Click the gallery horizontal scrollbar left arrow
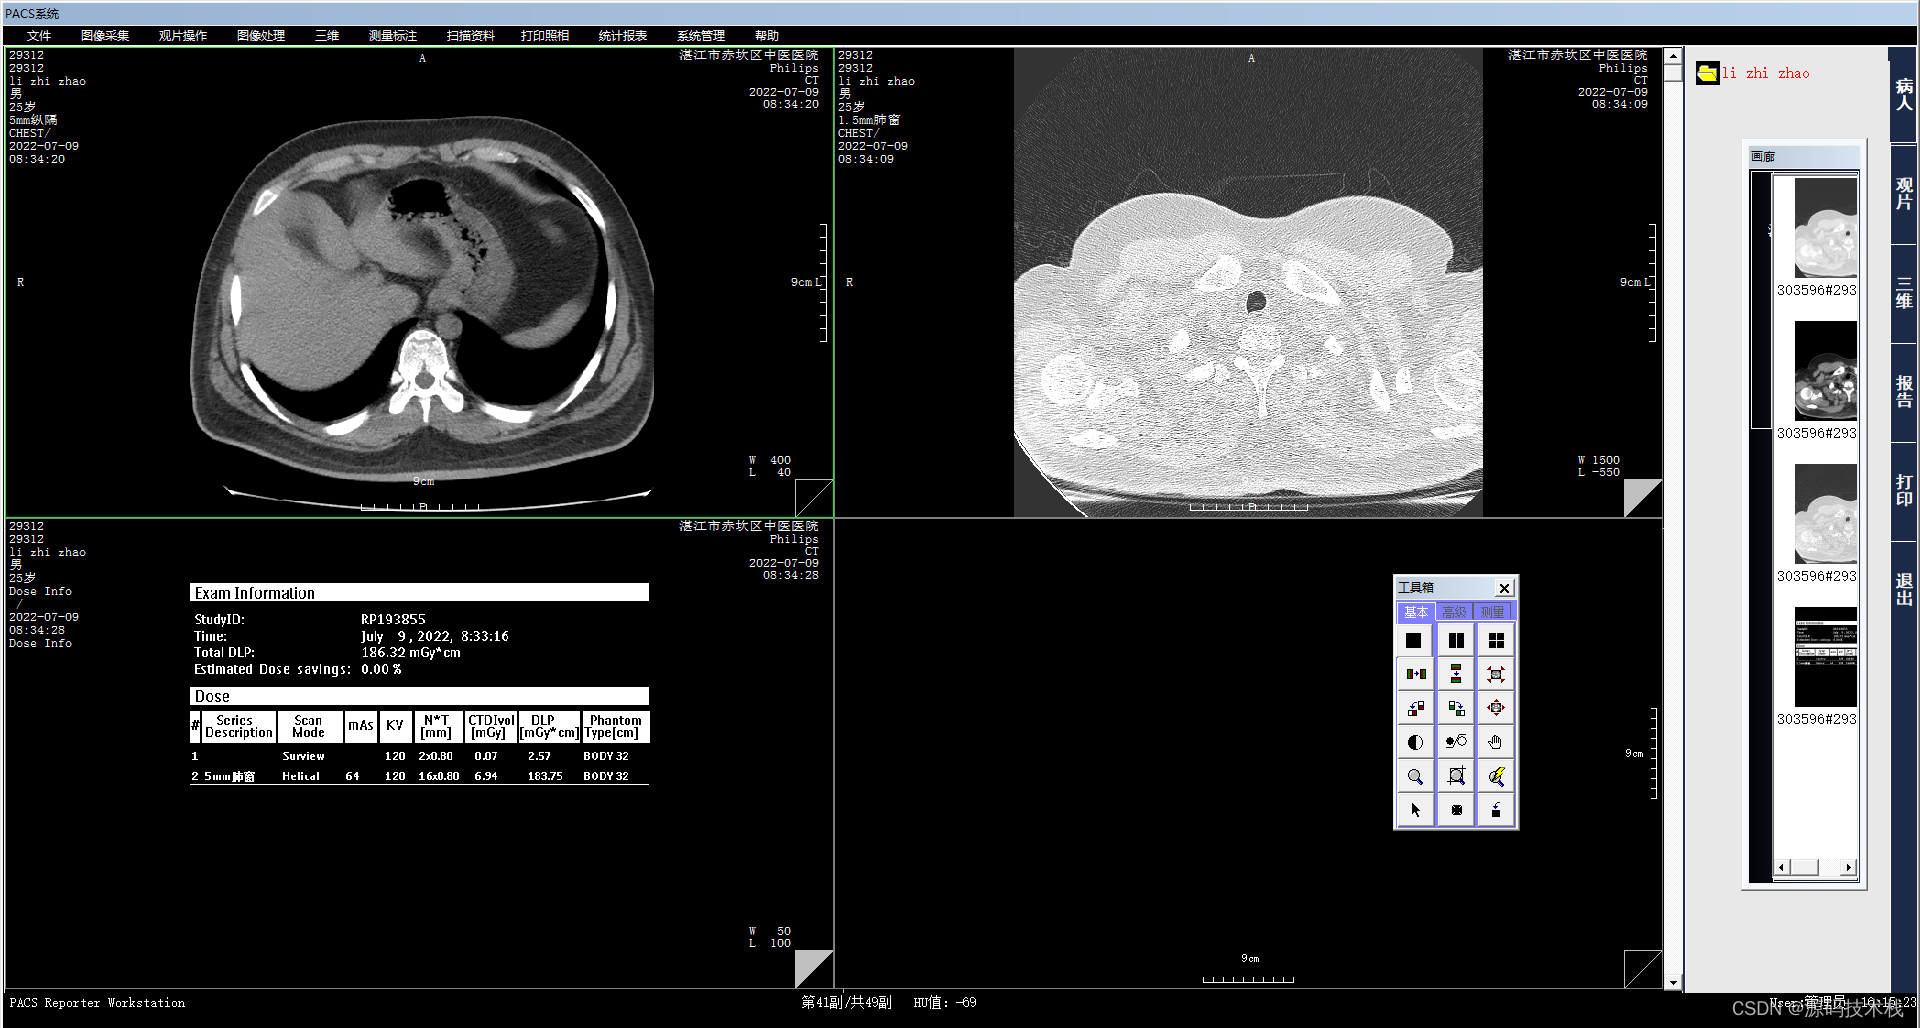The height and width of the screenshot is (1028, 1920). [1781, 867]
